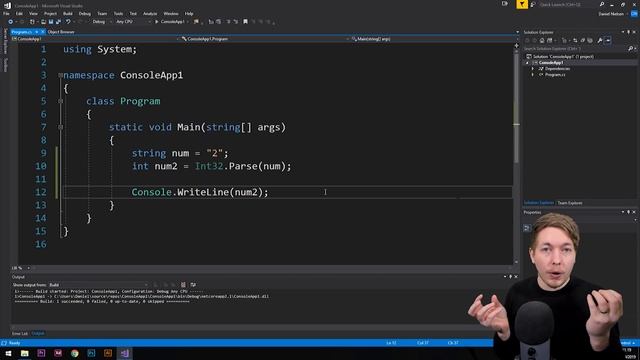Open the Test menu
The image size is (640, 360).
133,13
